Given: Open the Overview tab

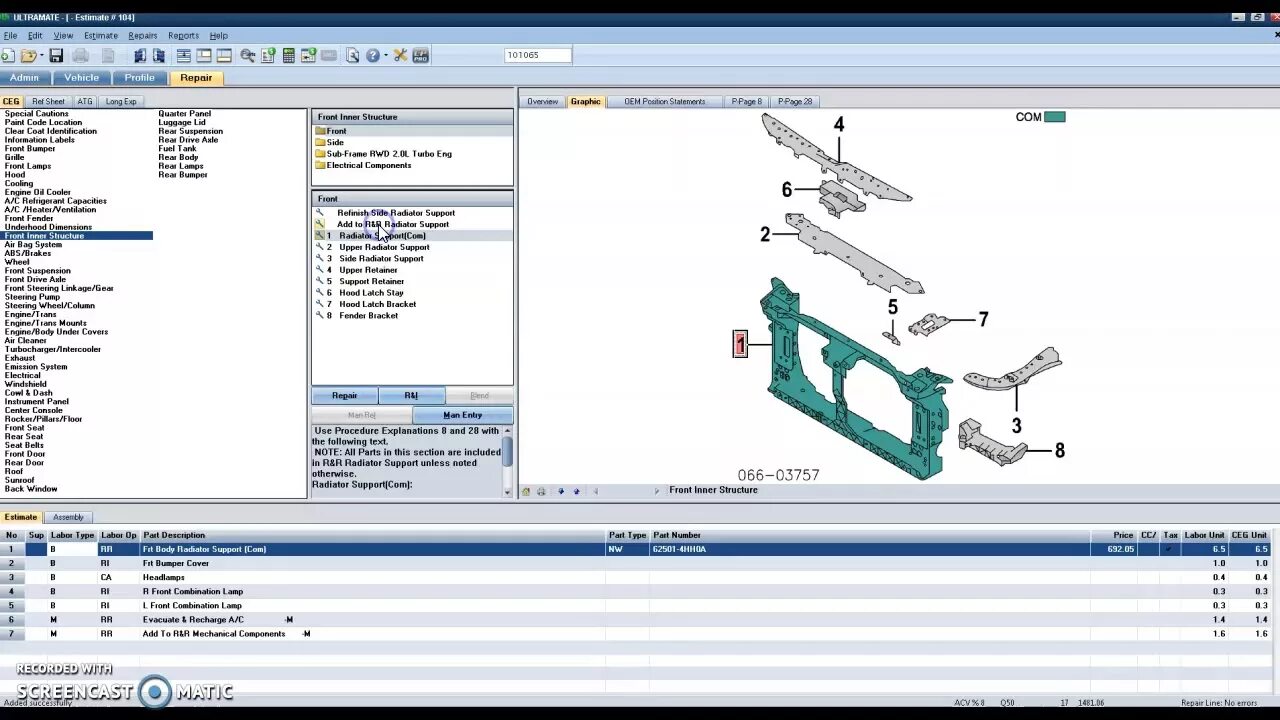Looking at the screenshot, I should click(x=542, y=101).
